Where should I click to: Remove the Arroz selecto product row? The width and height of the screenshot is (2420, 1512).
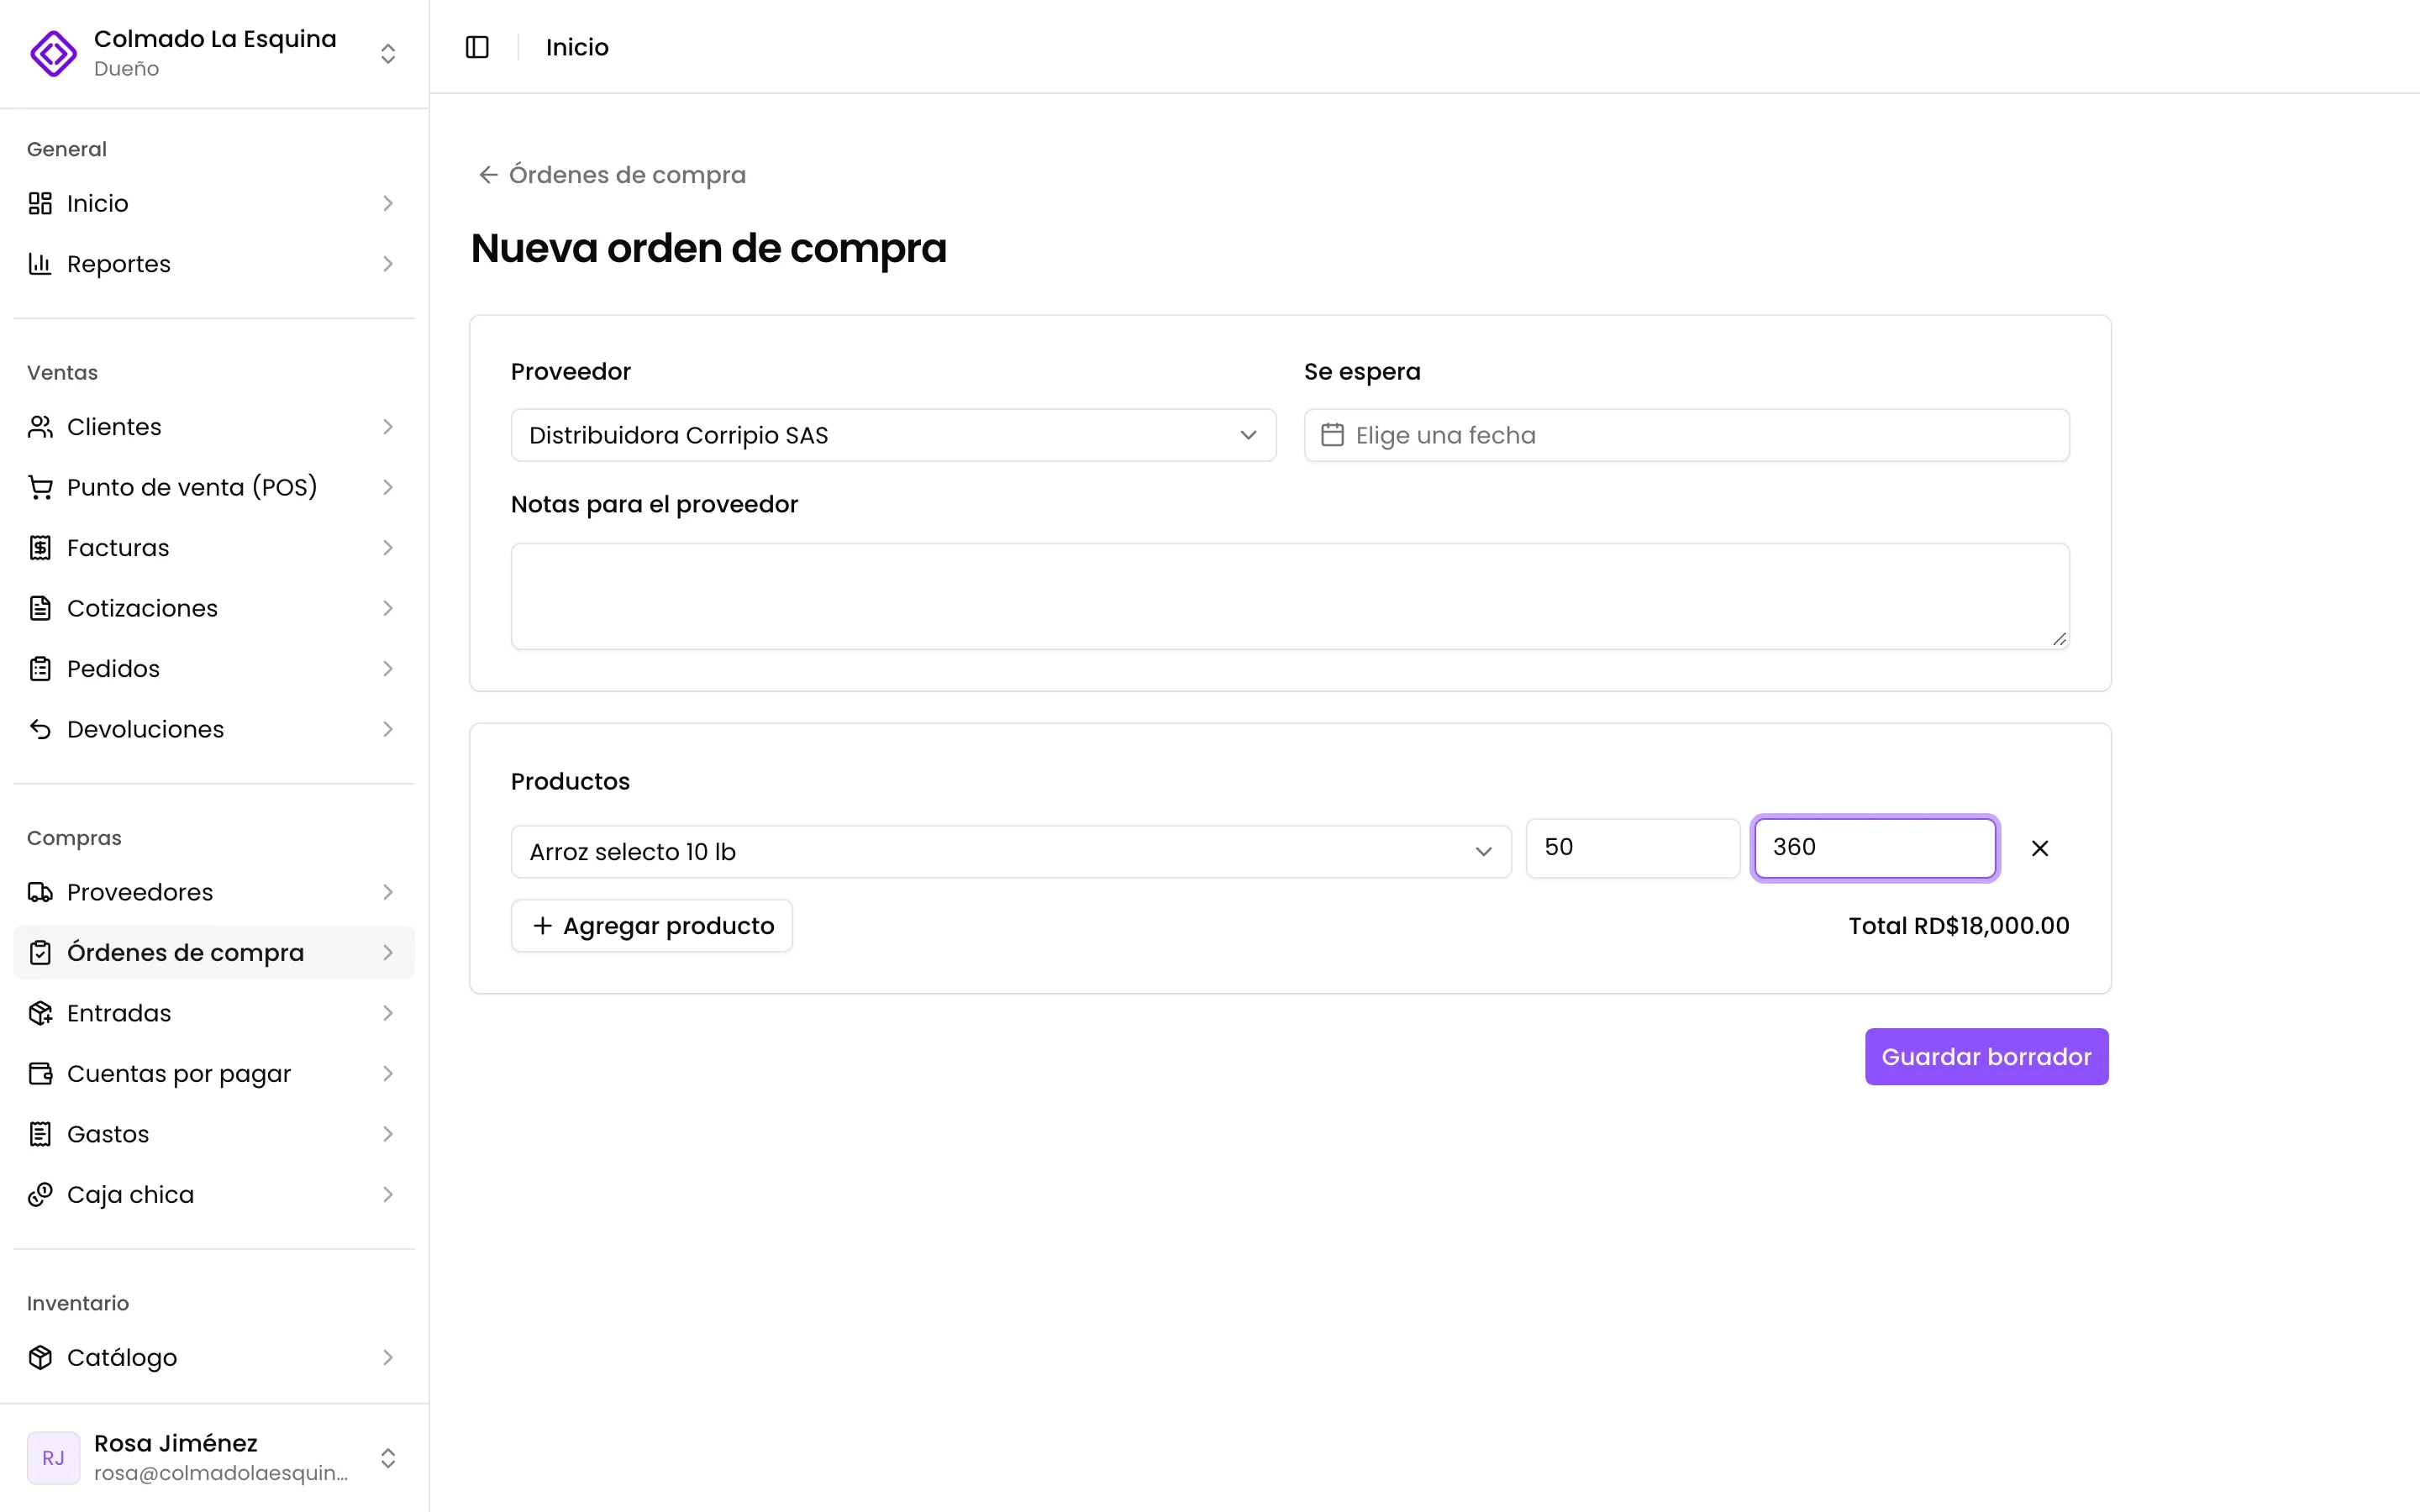[x=2040, y=848]
